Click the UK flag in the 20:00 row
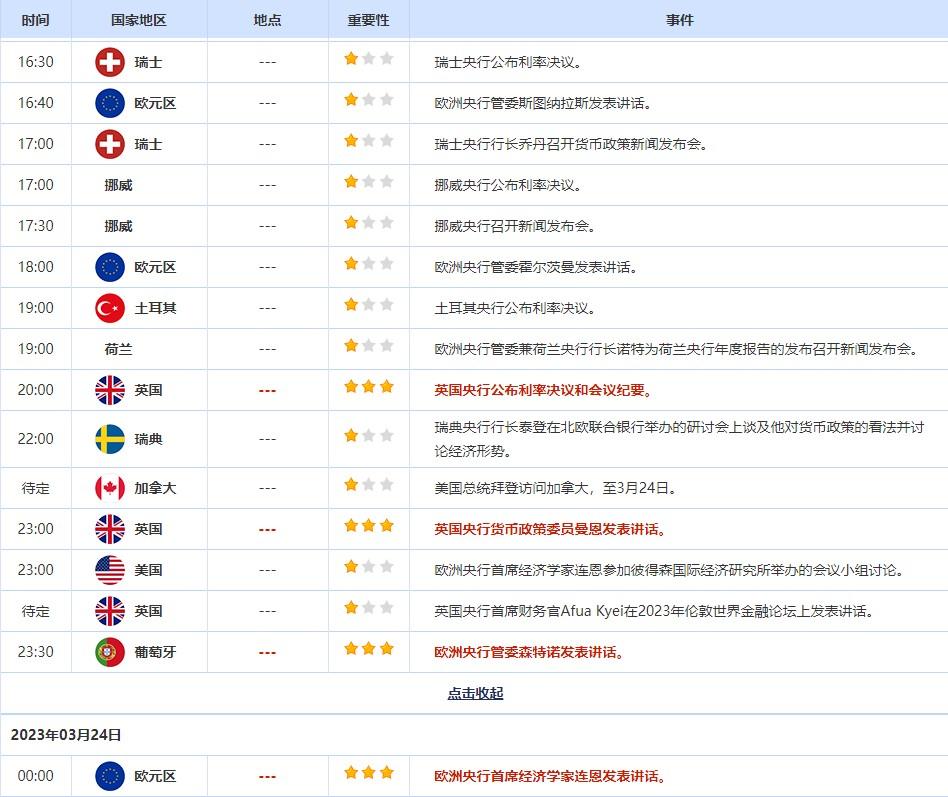The image size is (948, 797). tap(110, 390)
